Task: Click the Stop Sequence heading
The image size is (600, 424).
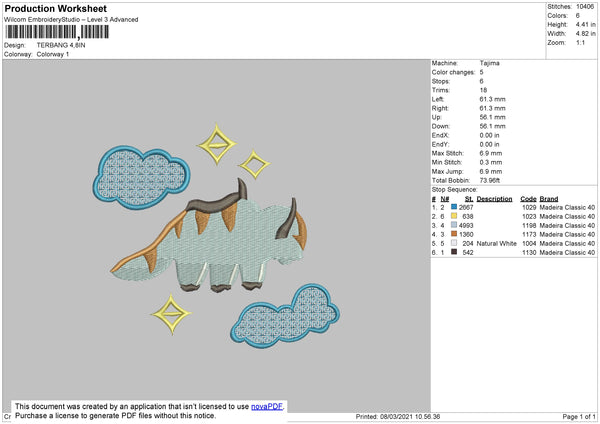Action: click(x=455, y=190)
